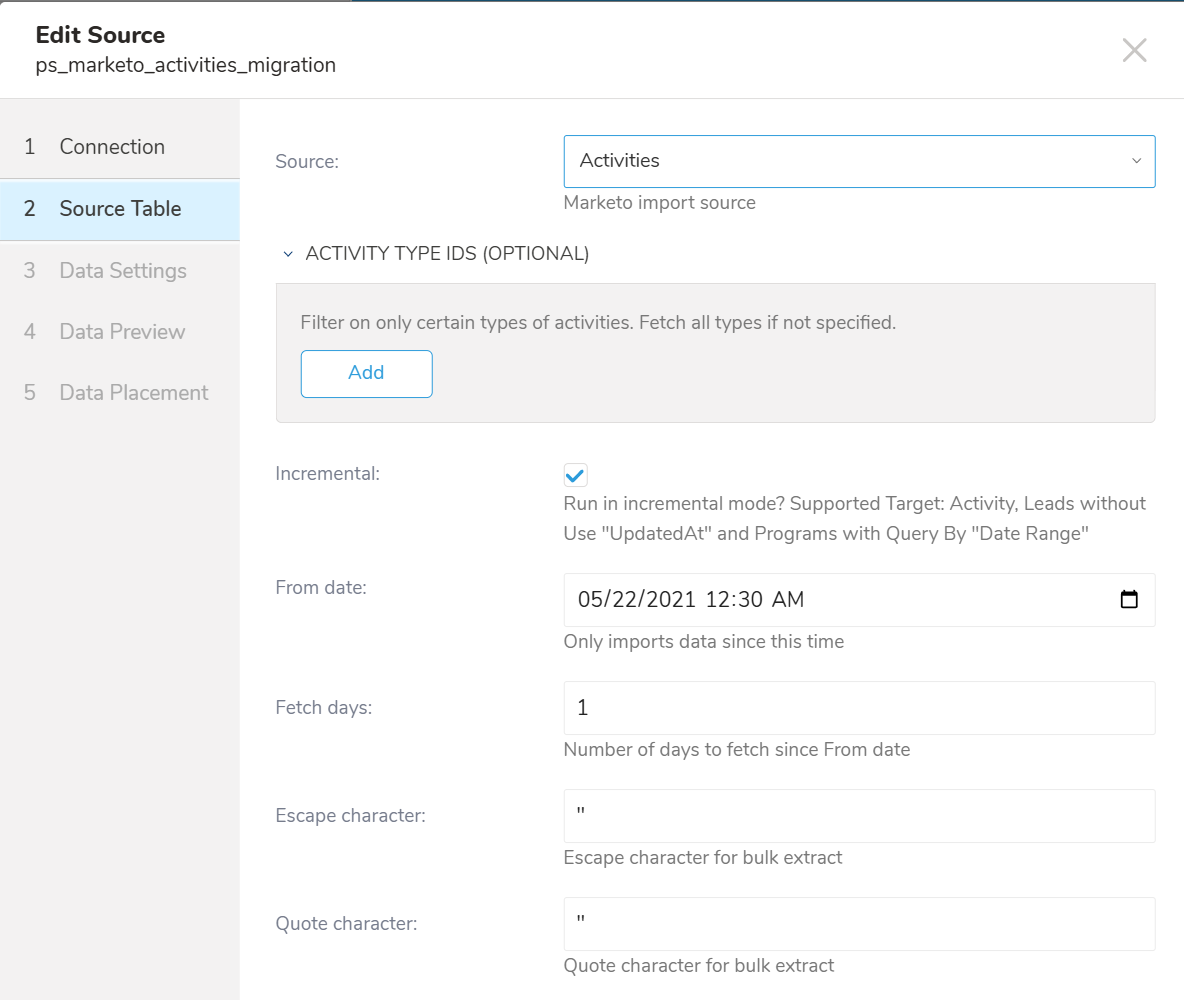Close the Edit Source dialog
The width and height of the screenshot is (1184, 1000).
click(1134, 50)
